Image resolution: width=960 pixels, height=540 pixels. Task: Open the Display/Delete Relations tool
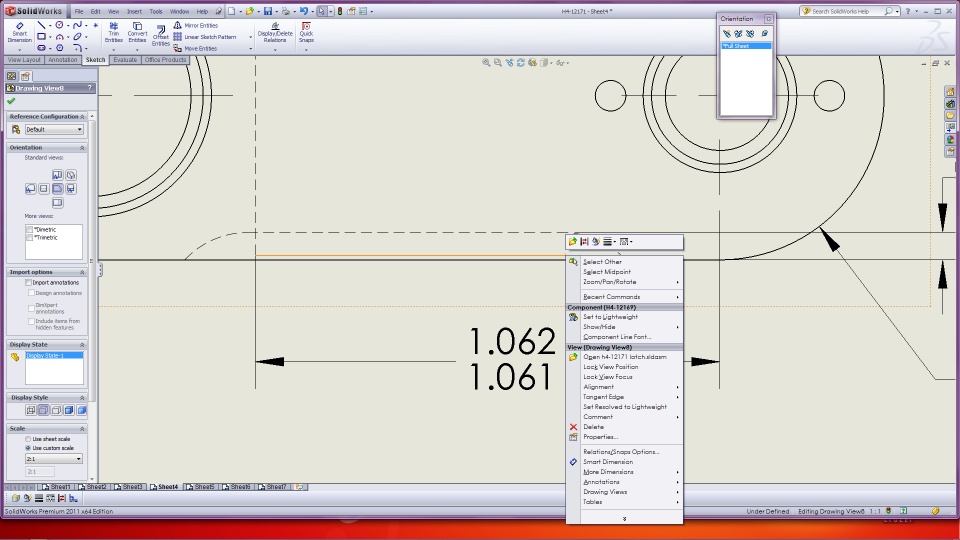[275, 33]
